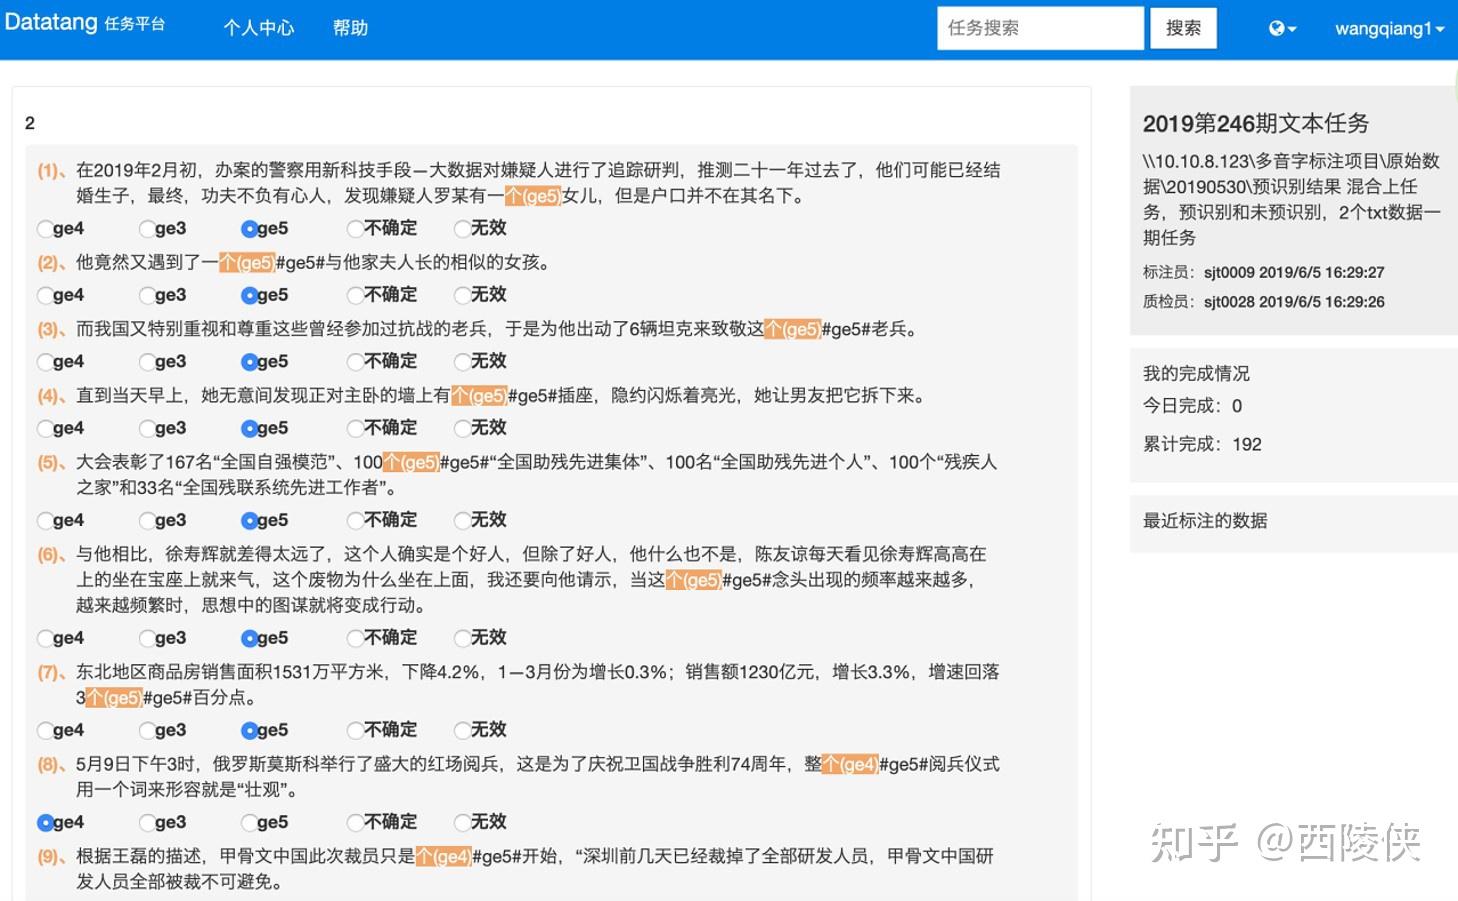This screenshot has width=1458, height=901.
Task: Choose 无效 for sentence (4)
Action: click(x=462, y=428)
